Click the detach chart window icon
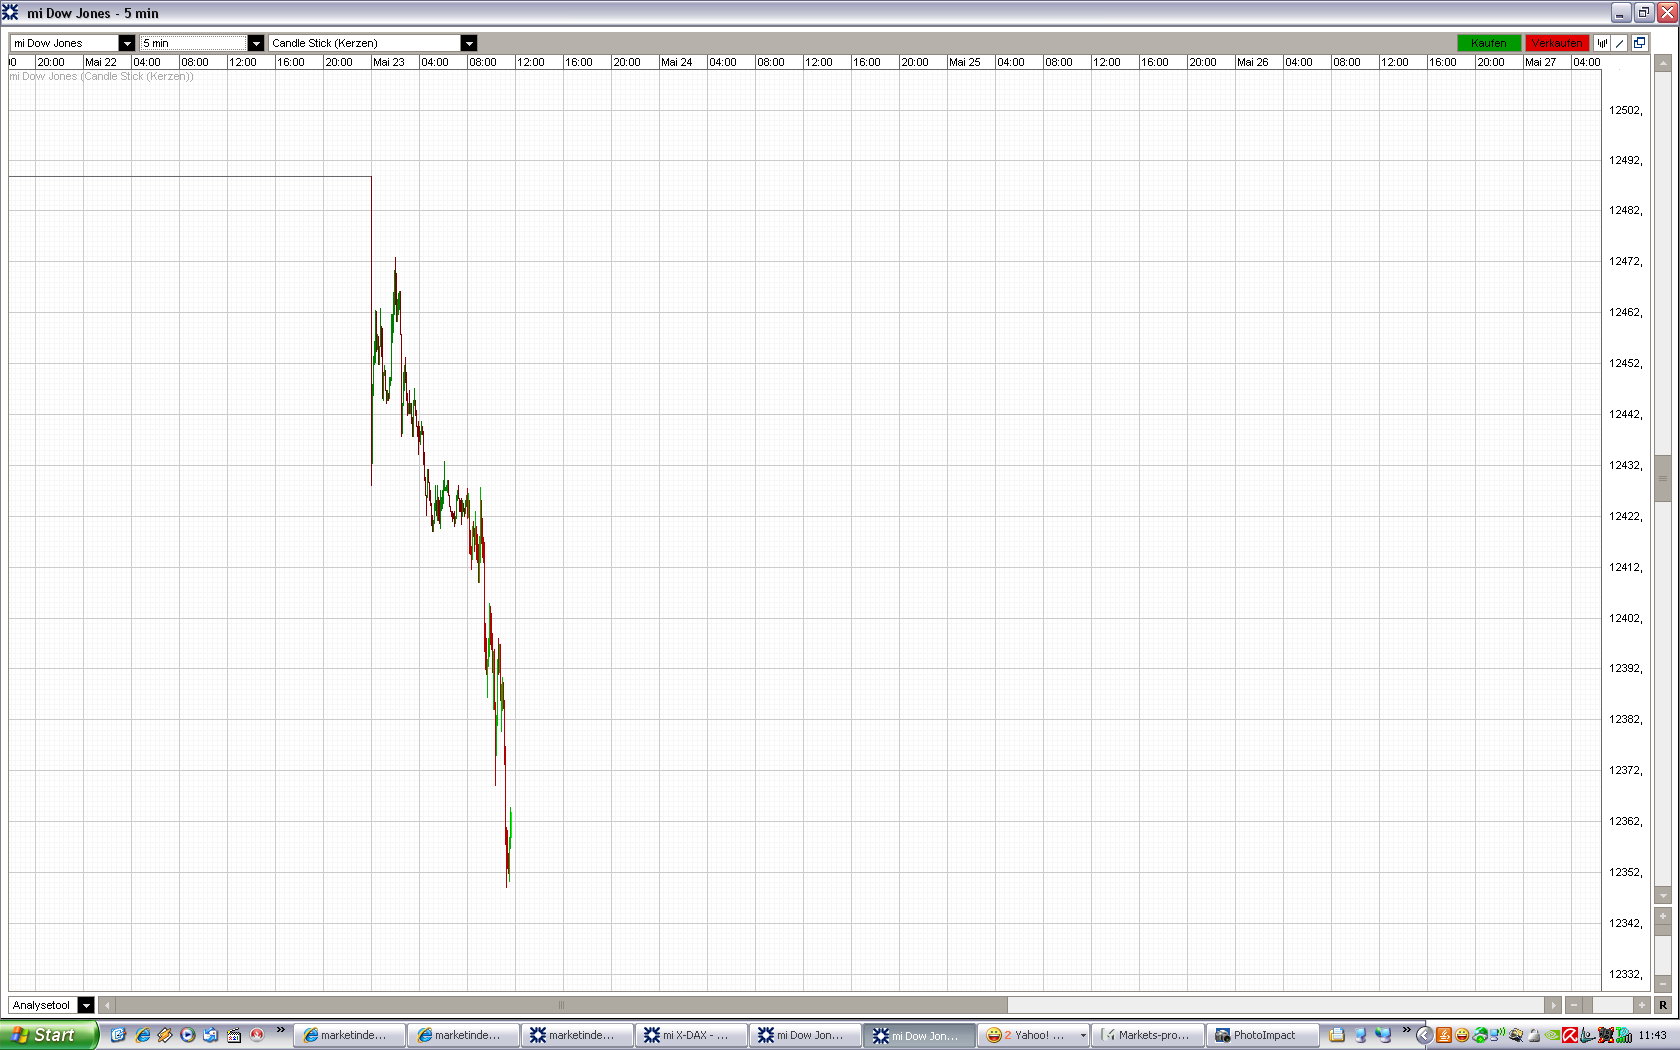This screenshot has height=1050, width=1680. [1640, 43]
